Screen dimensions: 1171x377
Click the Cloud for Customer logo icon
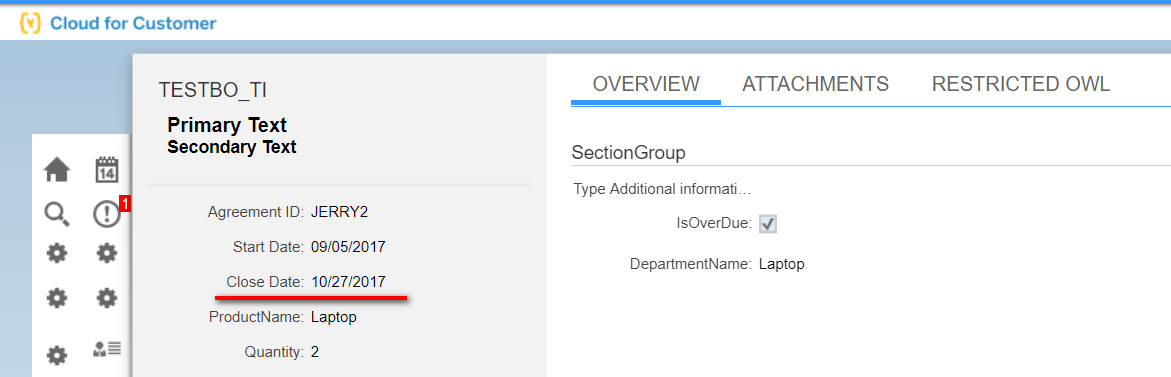[31, 23]
